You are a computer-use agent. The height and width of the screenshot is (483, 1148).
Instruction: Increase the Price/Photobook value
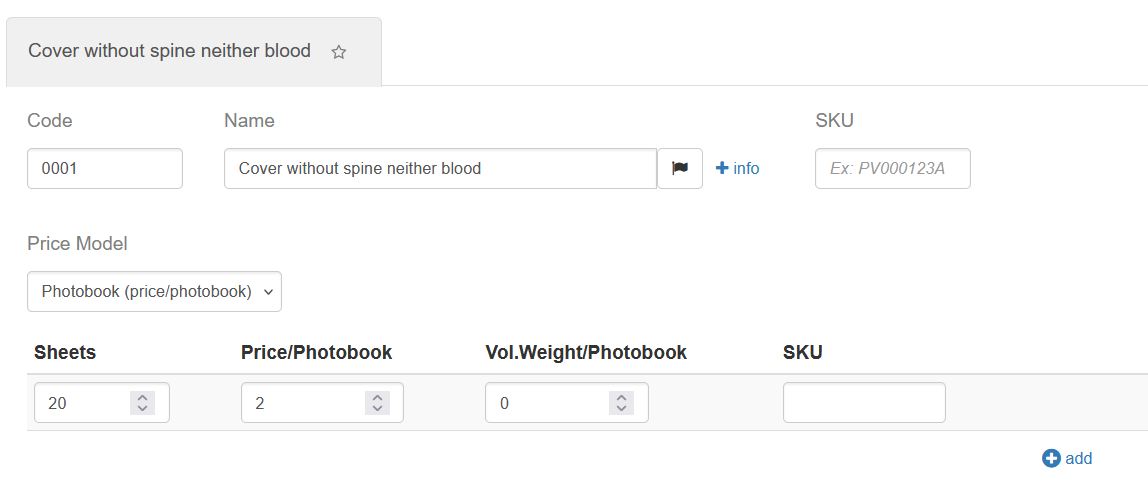[377, 397]
